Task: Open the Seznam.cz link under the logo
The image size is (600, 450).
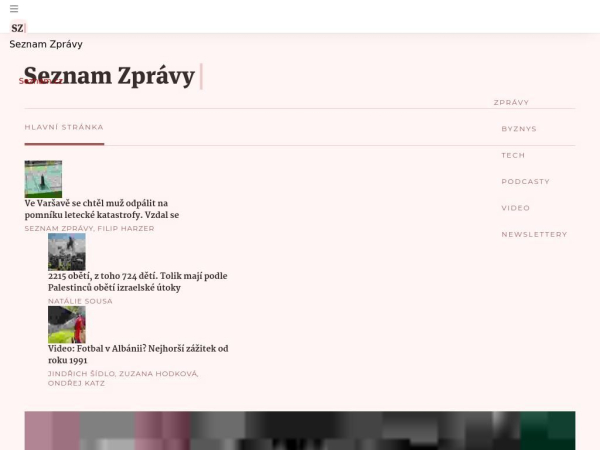Action: (x=41, y=81)
